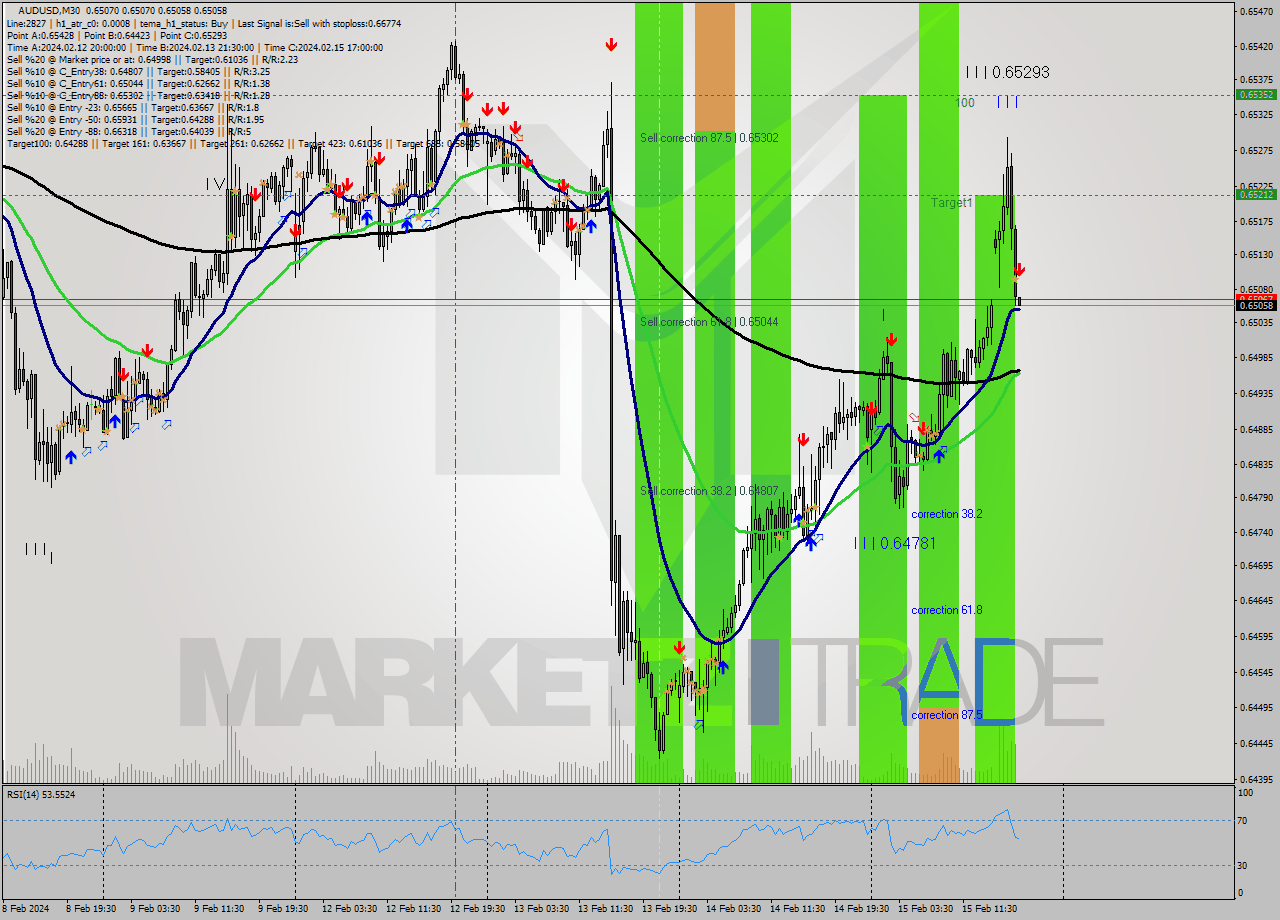The height and width of the screenshot is (920, 1280).
Task: Click the 'Sell %20 @ Entry -88: 0.66318' line
Action: coord(129,131)
